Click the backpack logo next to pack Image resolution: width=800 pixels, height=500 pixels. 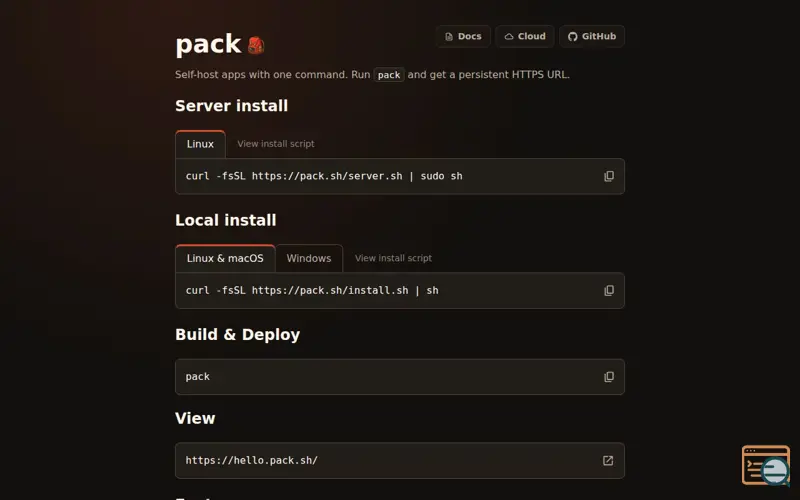tap(256, 45)
